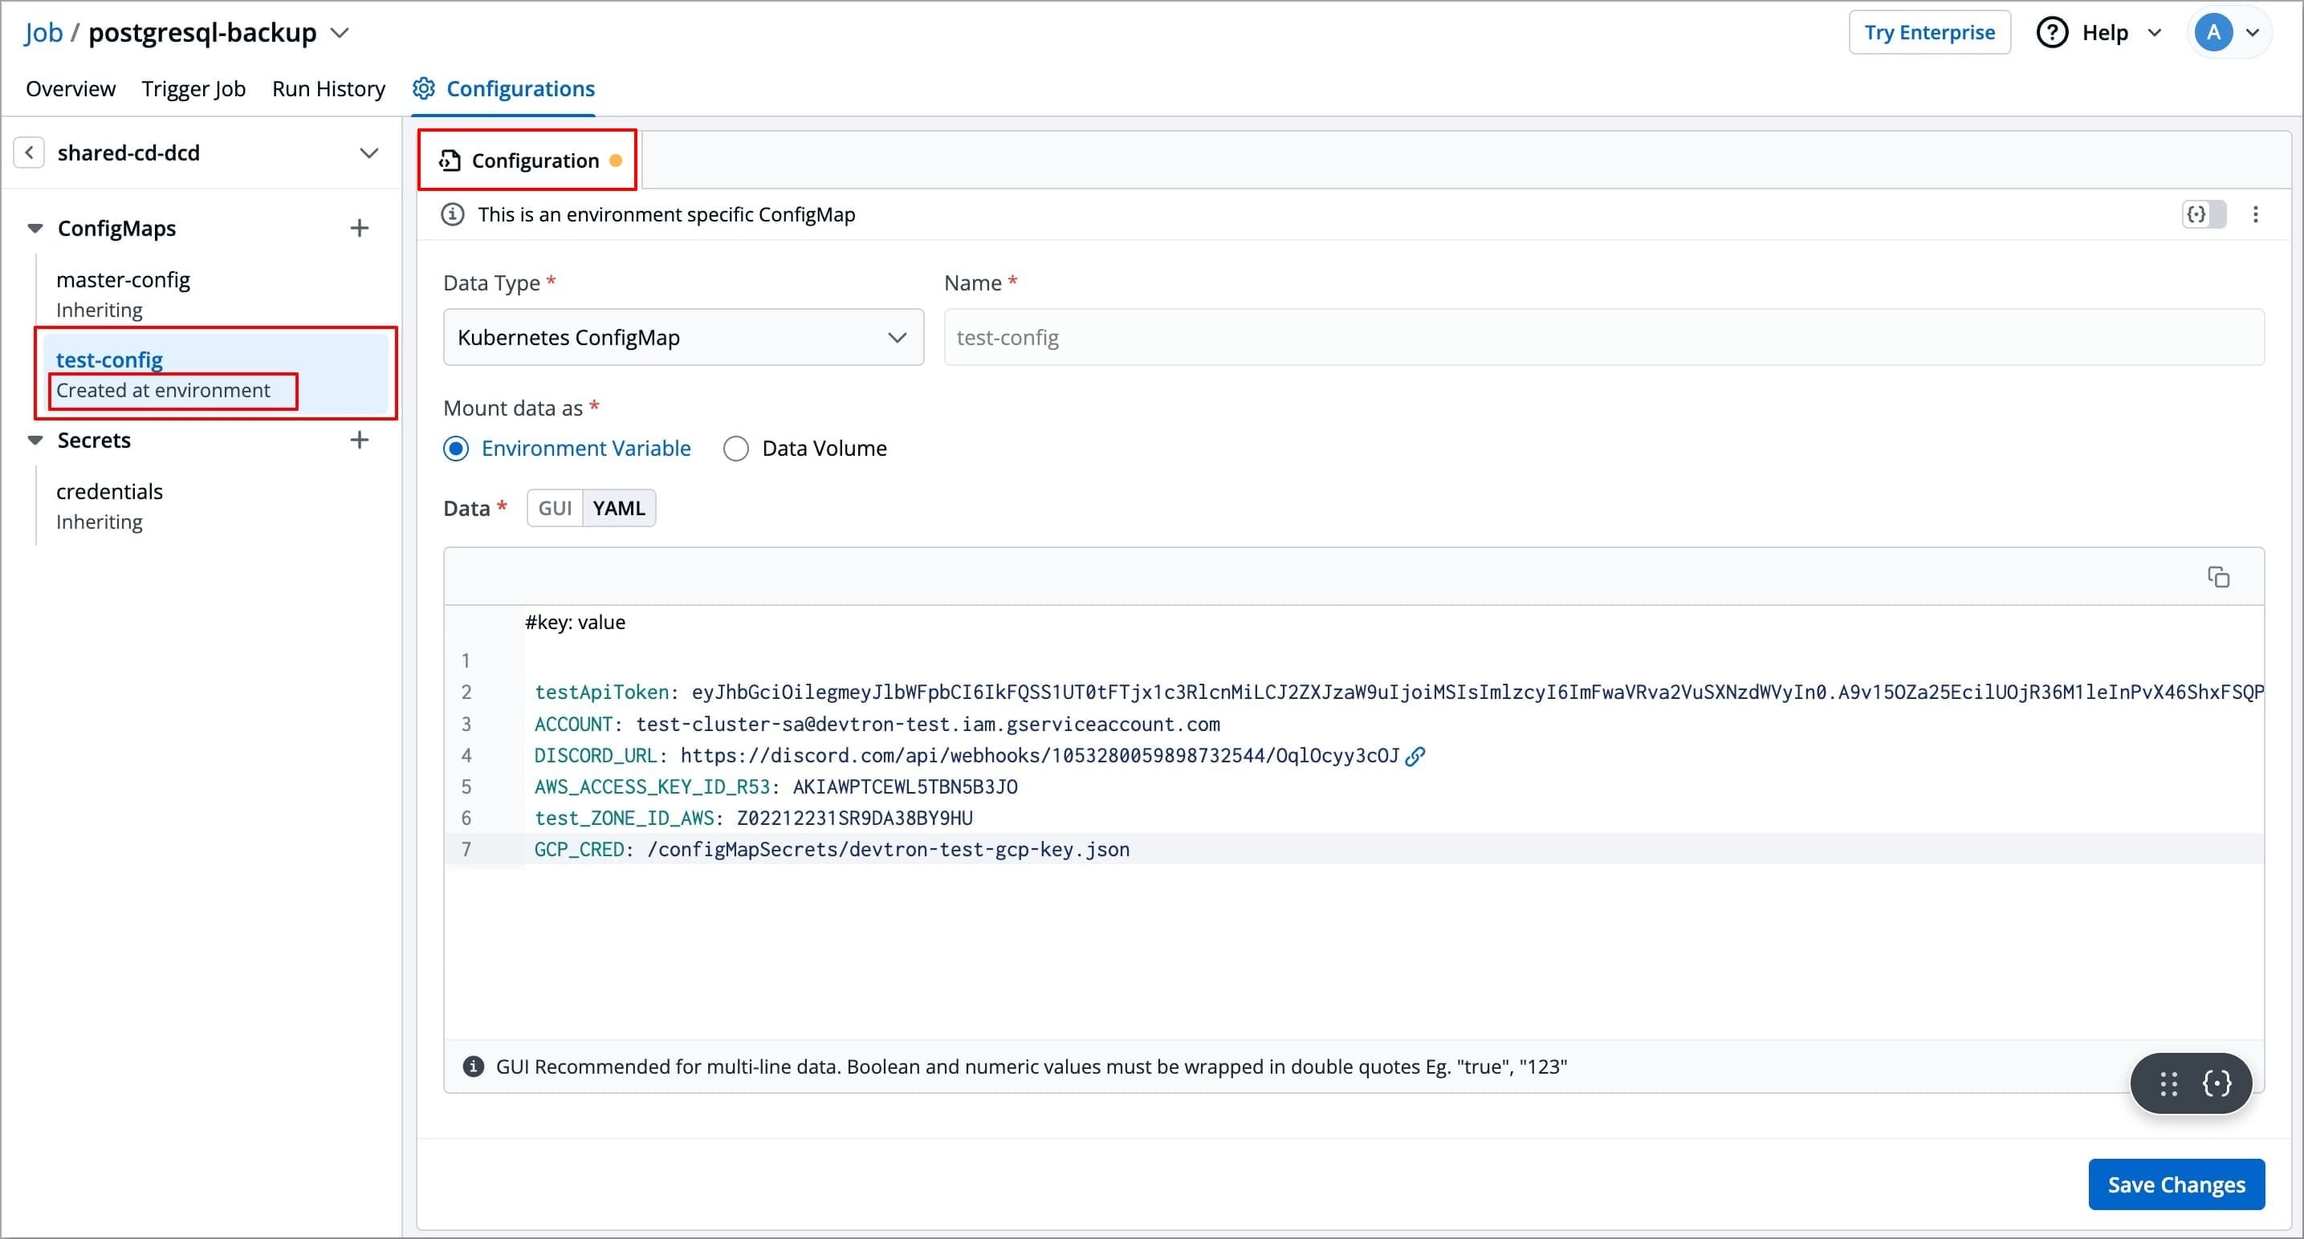Expand the shared-cd-dcd environment dropdown
This screenshot has height=1239, width=2304.
coord(368,153)
